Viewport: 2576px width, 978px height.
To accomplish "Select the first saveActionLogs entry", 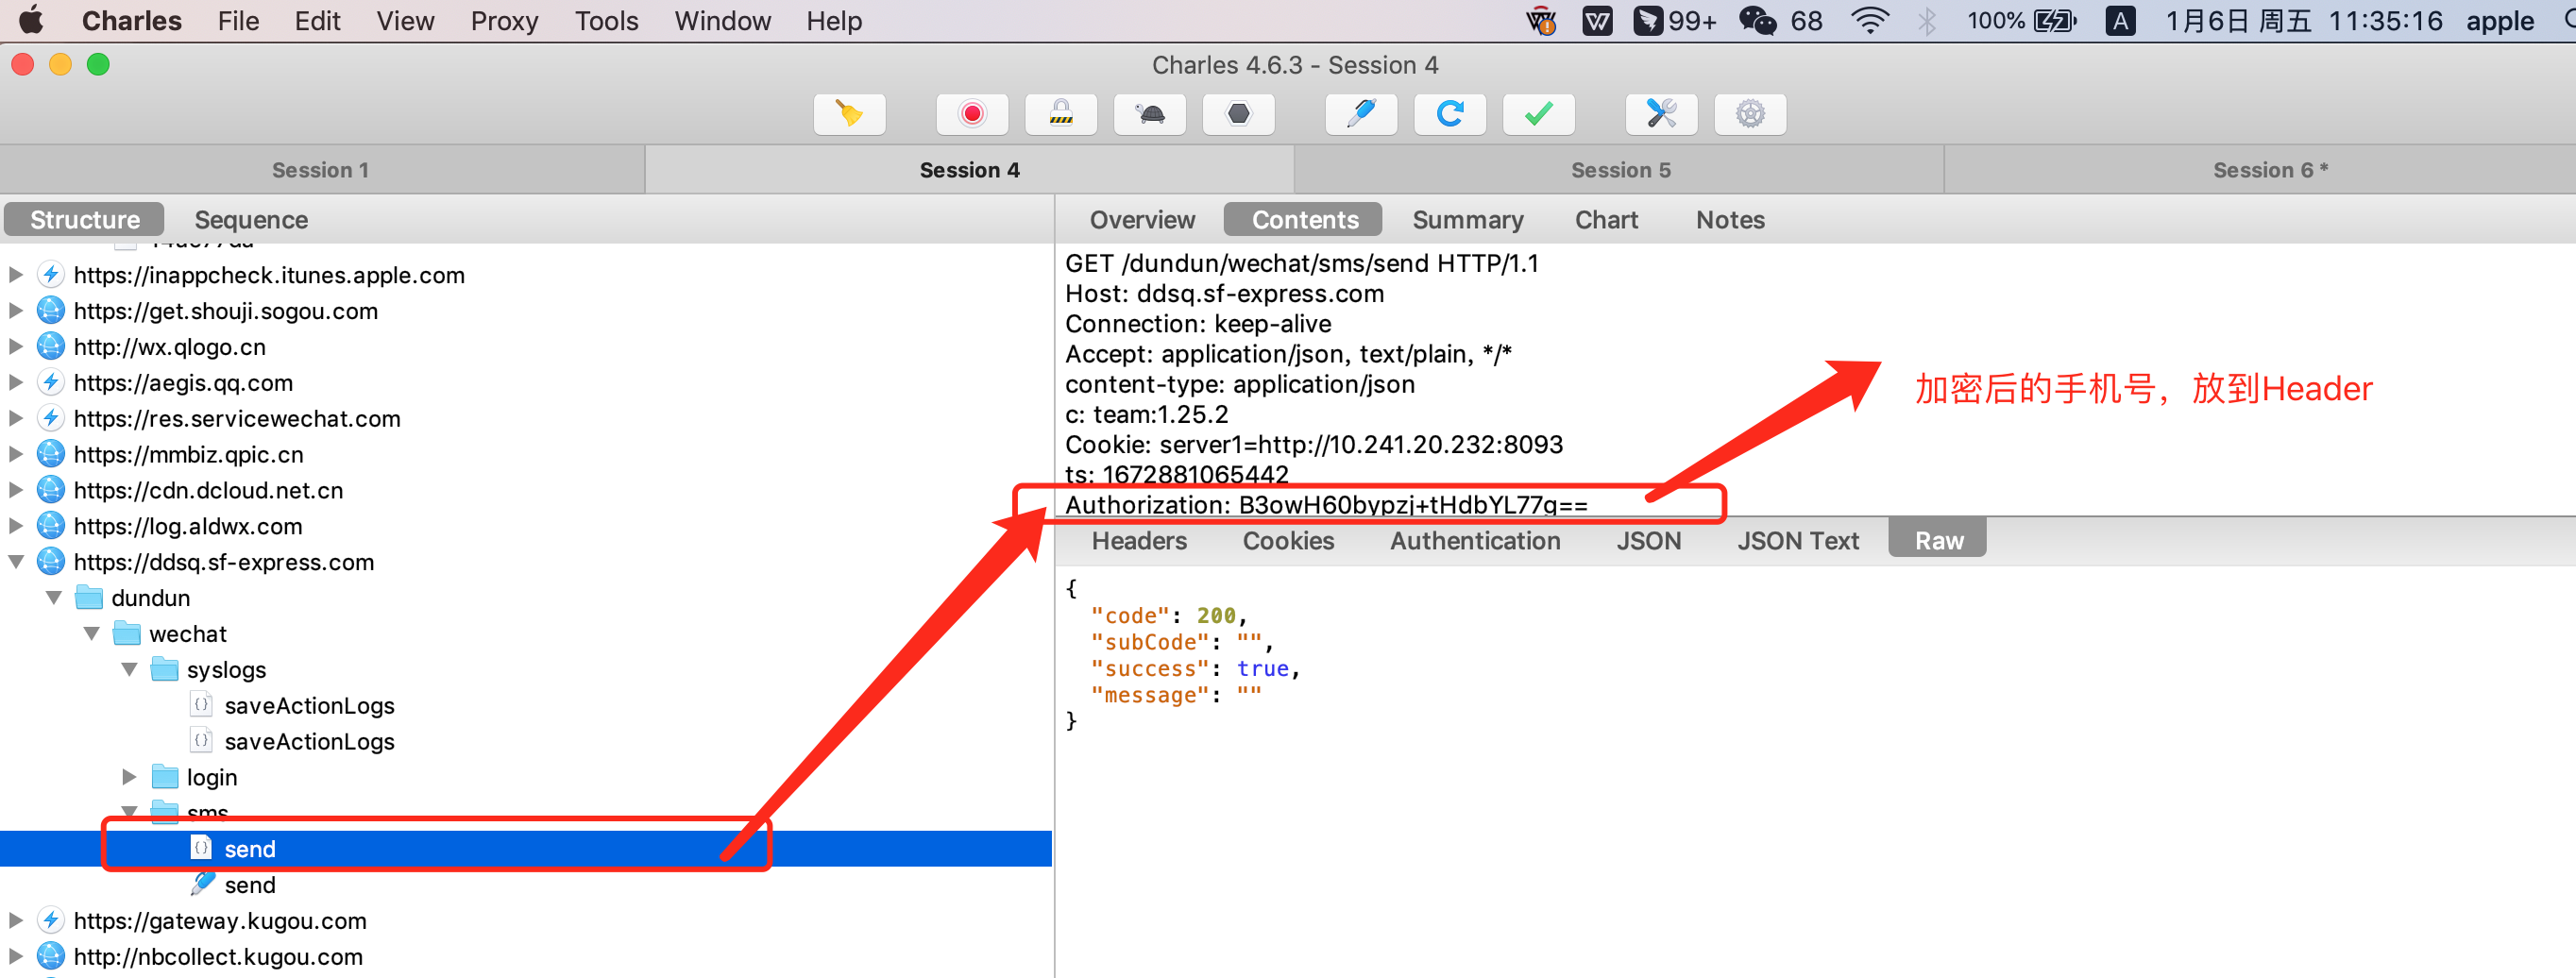I will pyautogui.click(x=309, y=706).
